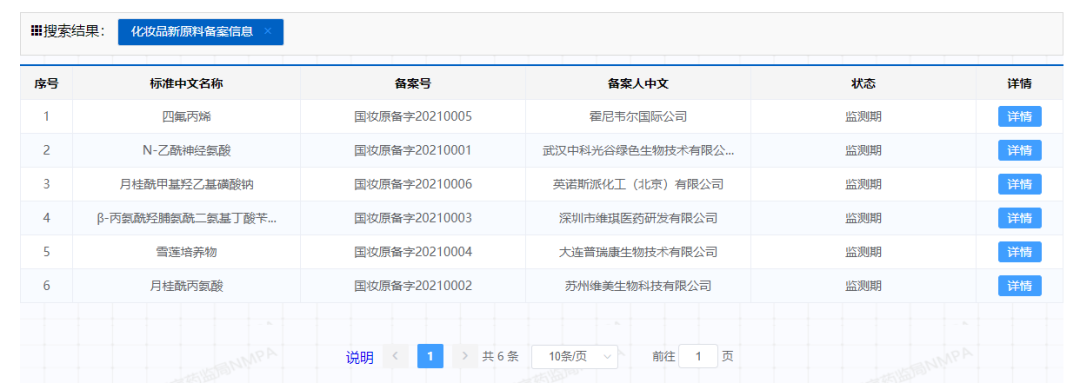Click the 前往 page number input field

(x=698, y=356)
